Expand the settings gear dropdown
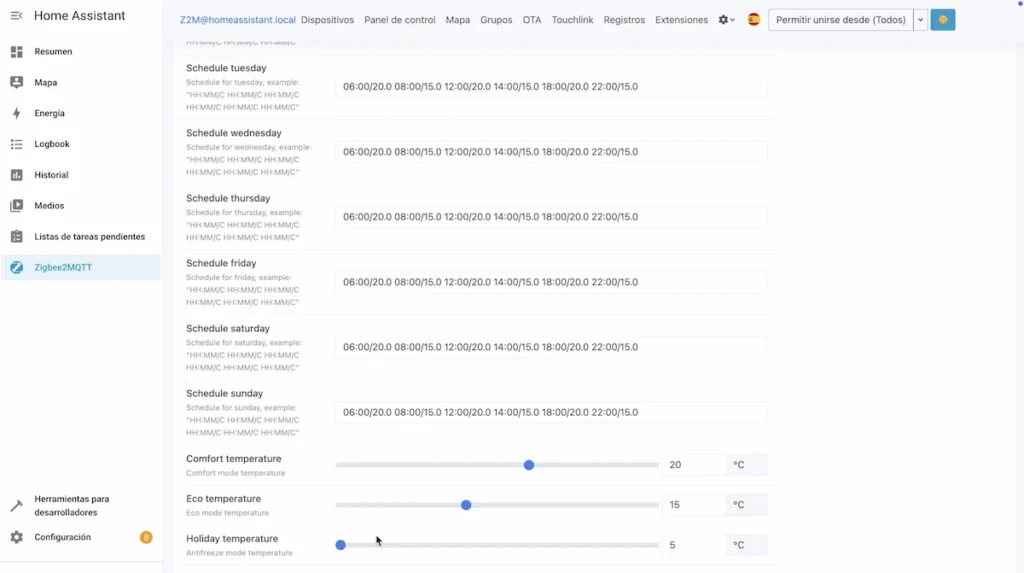This screenshot has width=1024, height=573. (727, 20)
